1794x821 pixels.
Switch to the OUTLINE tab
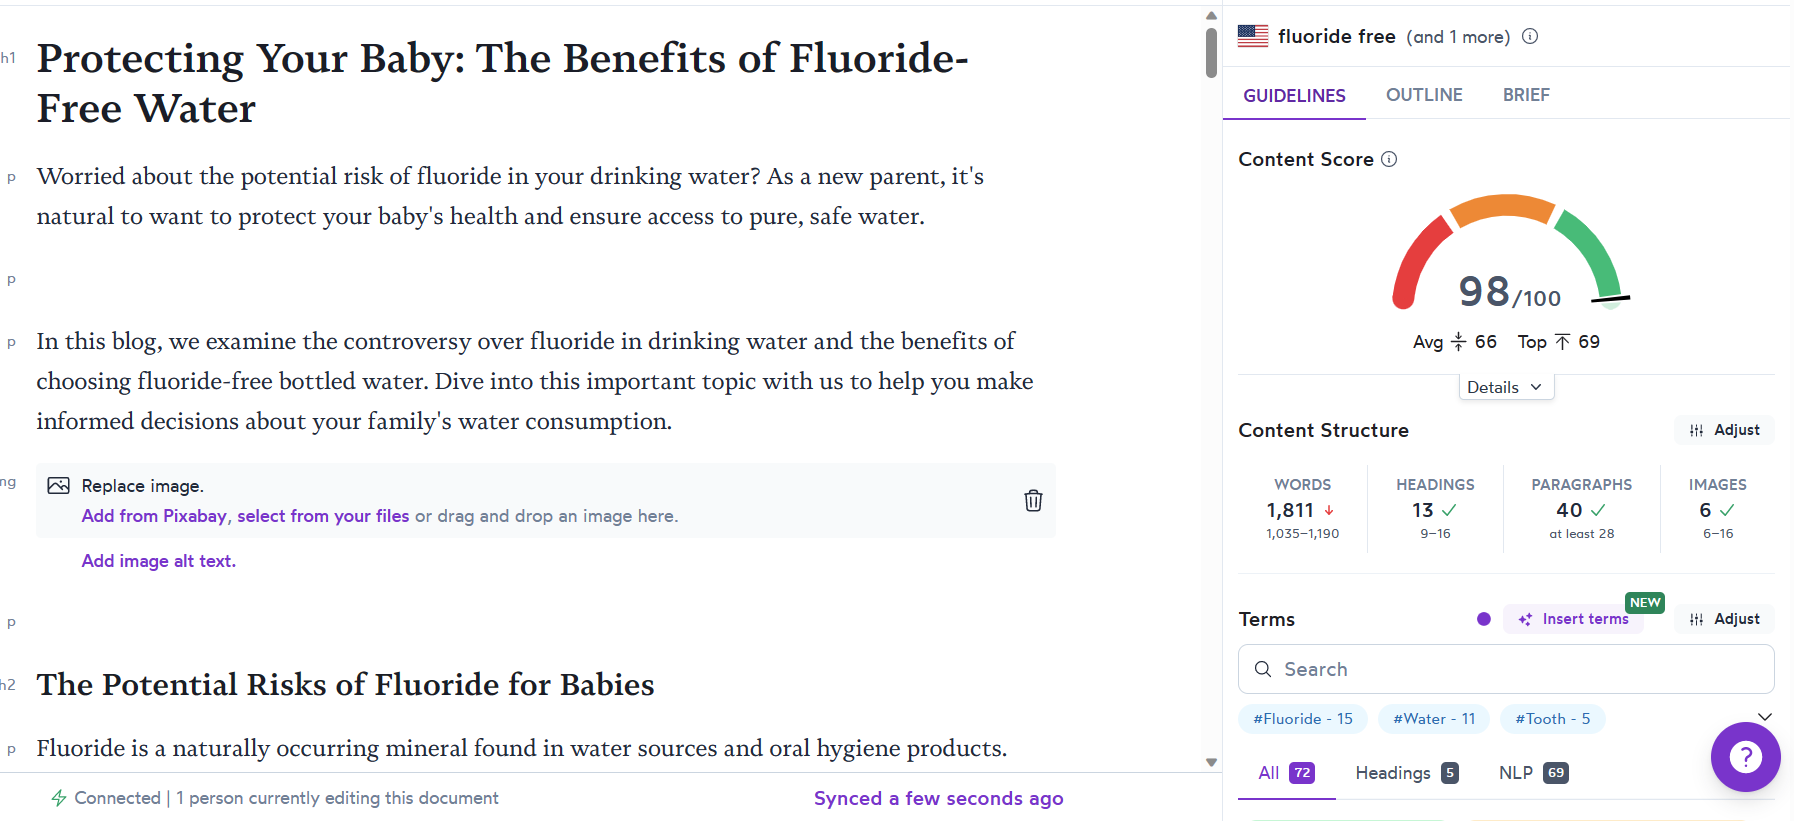point(1424,95)
